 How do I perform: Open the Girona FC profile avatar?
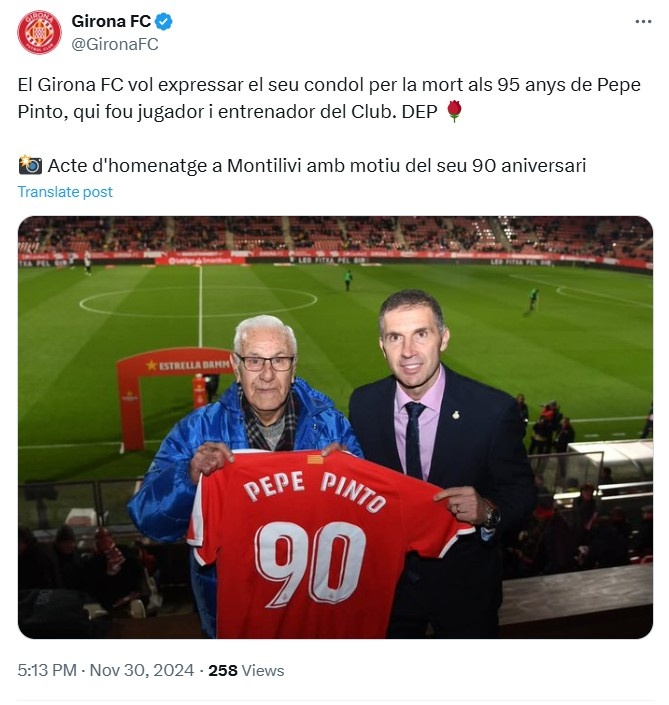click(39, 32)
